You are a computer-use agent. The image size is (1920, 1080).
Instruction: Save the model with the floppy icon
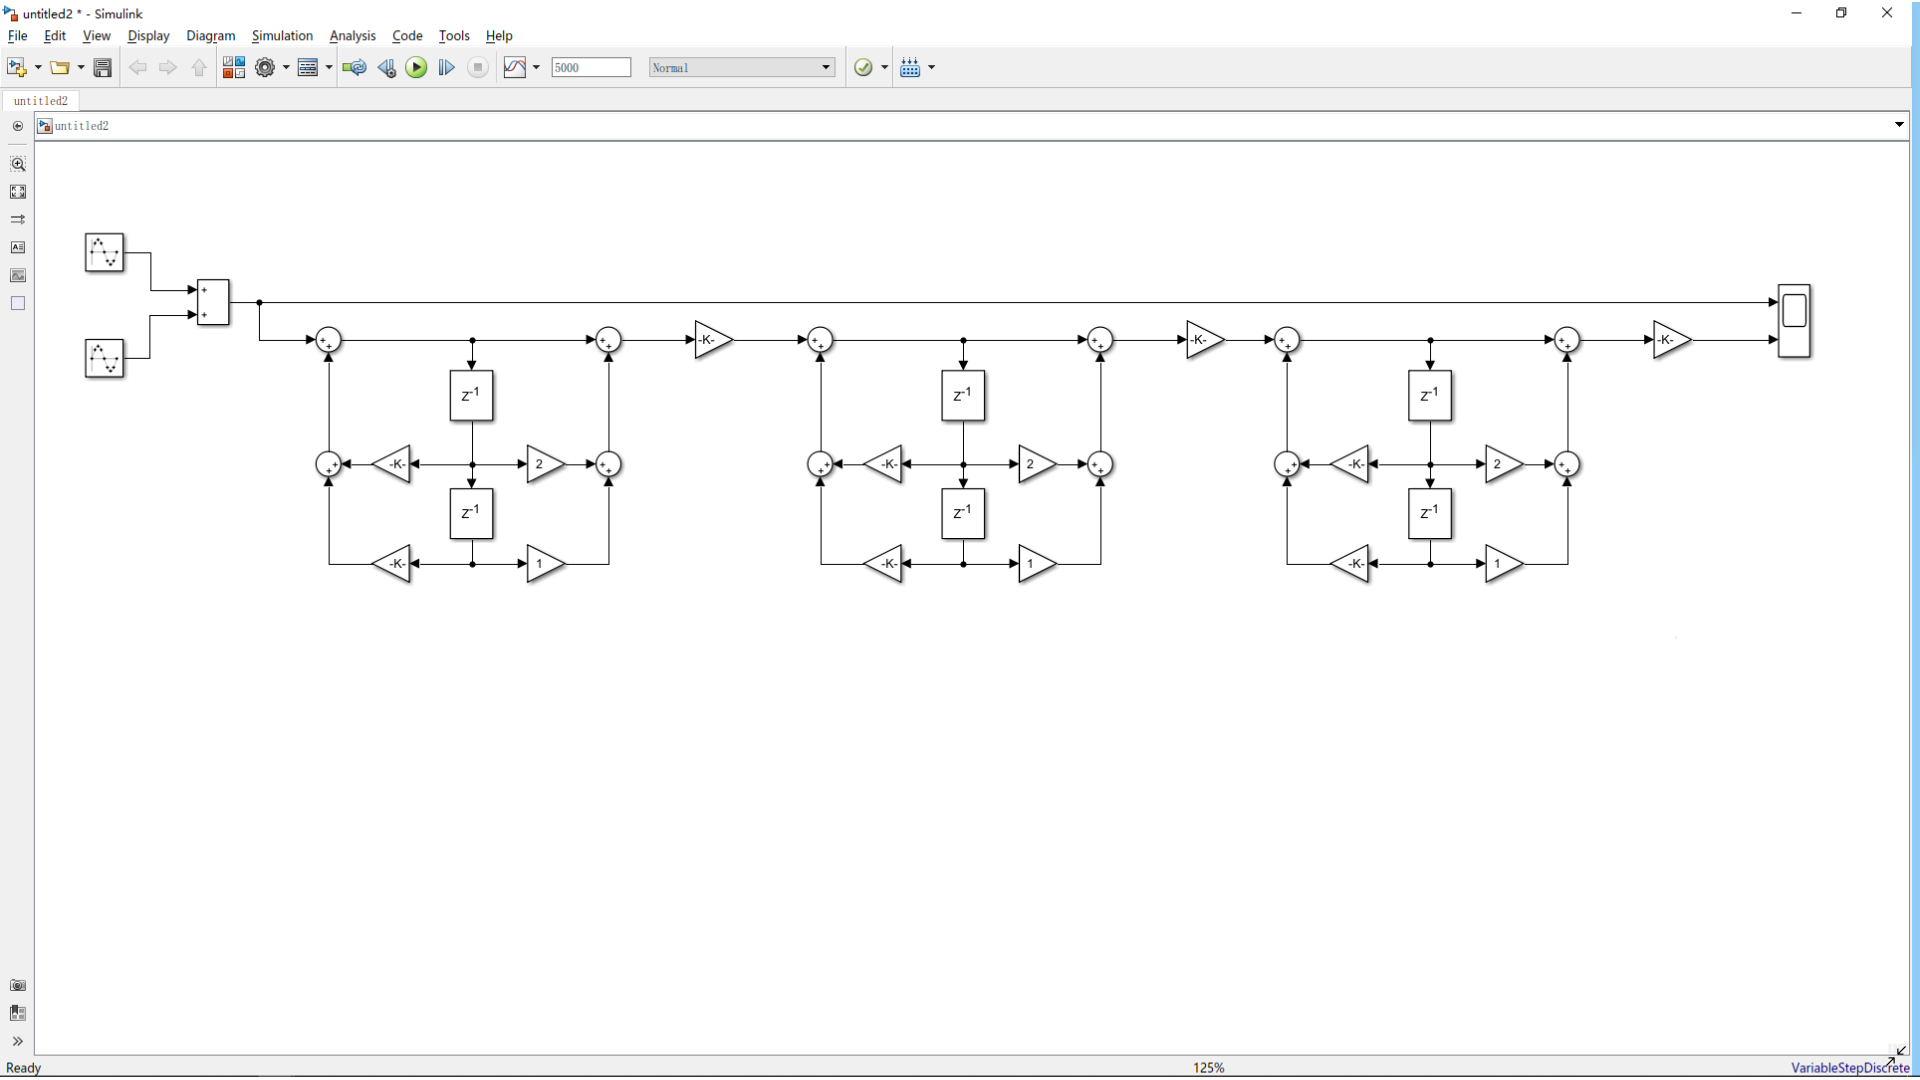[x=102, y=67]
